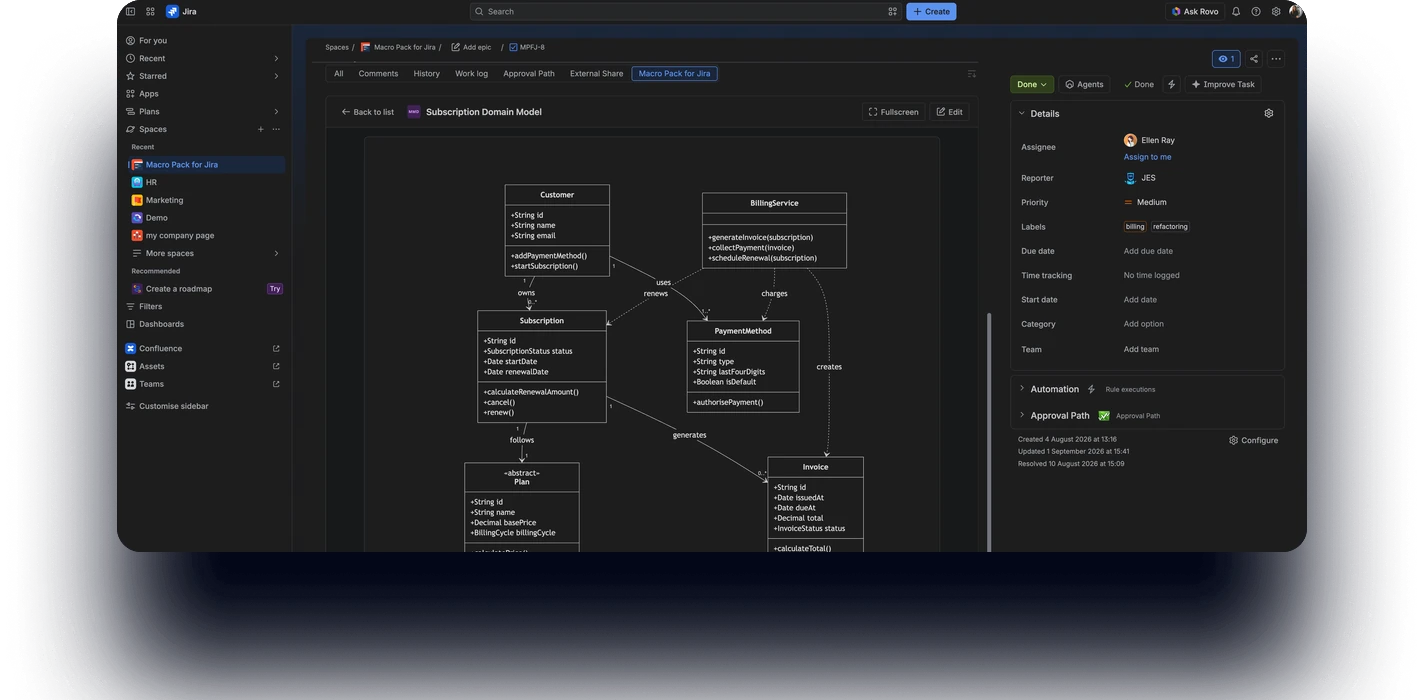Image resolution: width=1424 pixels, height=700 pixels.
Task: Open Dashboards in the sidebar
Action: tap(203, 324)
